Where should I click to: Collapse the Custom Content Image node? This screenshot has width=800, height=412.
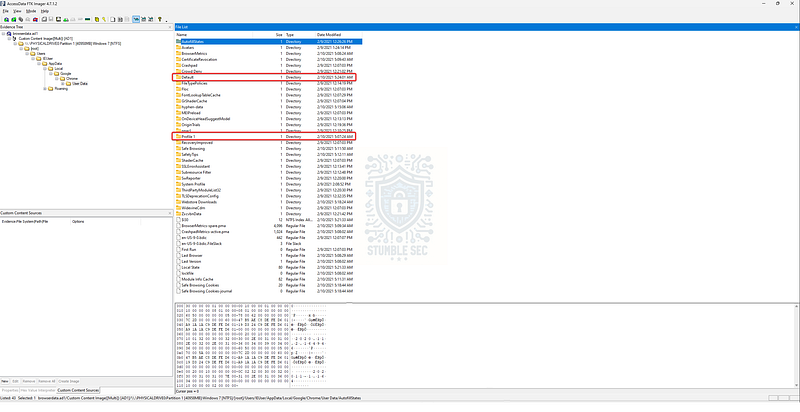click(x=9, y=38)
